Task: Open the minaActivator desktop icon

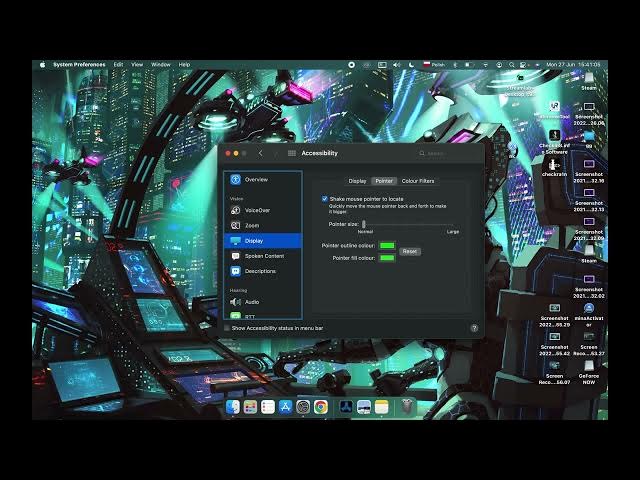Action: pyautogui.click(x=589, y=315)
